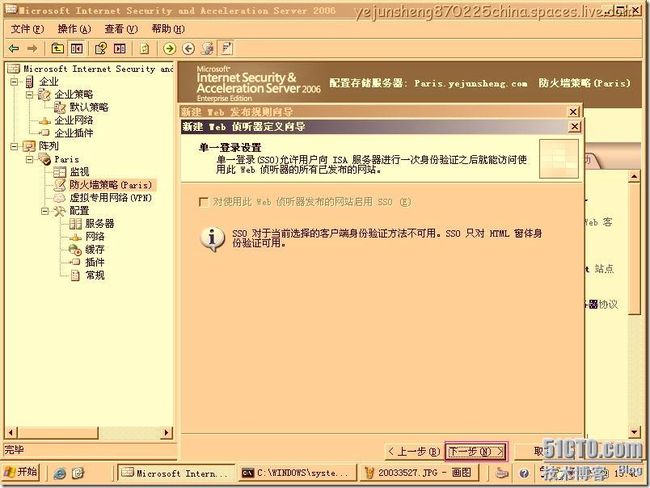Select 插件 under 配置
The width and height of the screenshot is (650, 488).
point(95,262)
